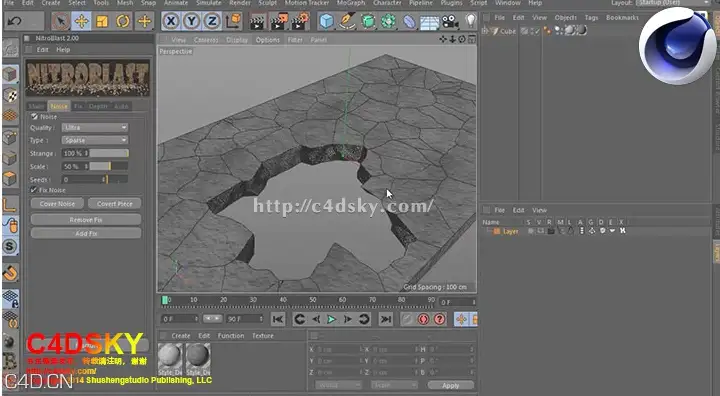Open the Object Manager Tags menu
The height and width of the screenshot is (396, 720).
point(591,17)
